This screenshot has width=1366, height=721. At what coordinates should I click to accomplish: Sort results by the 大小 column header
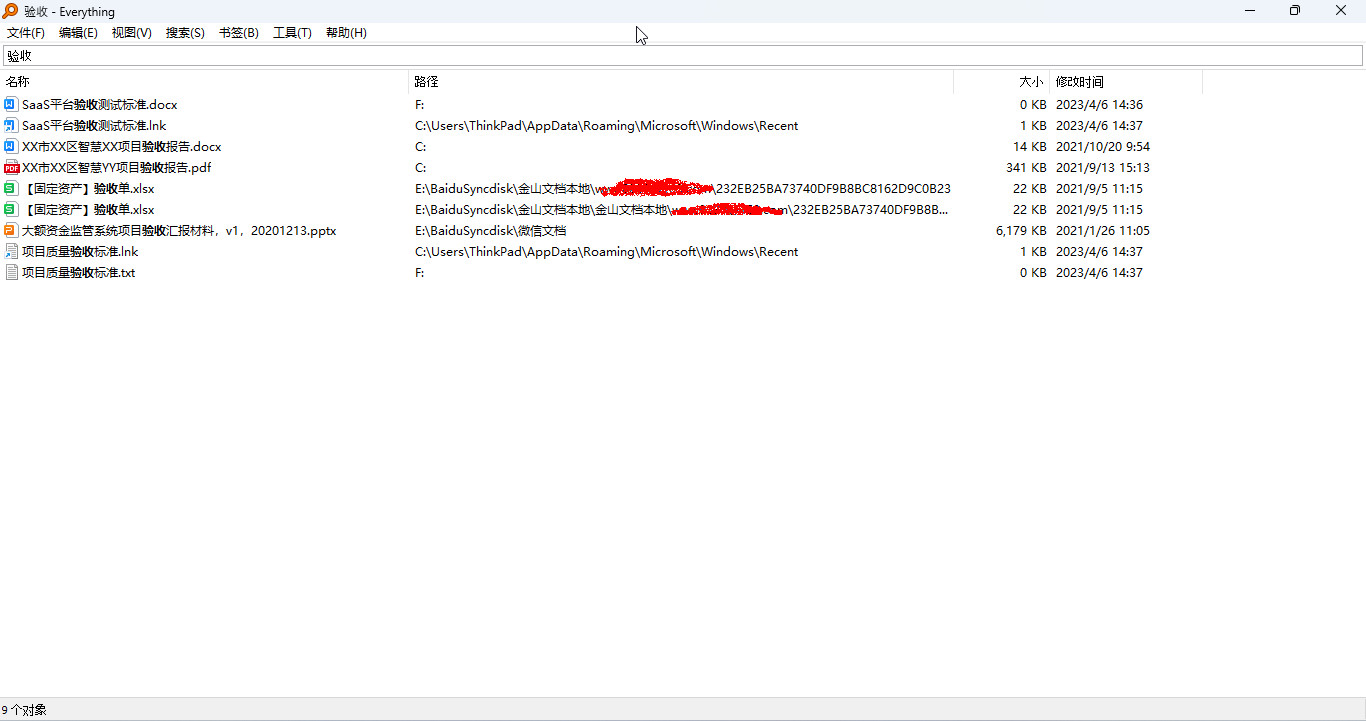pyautogui.click(x=1001, y=82)
